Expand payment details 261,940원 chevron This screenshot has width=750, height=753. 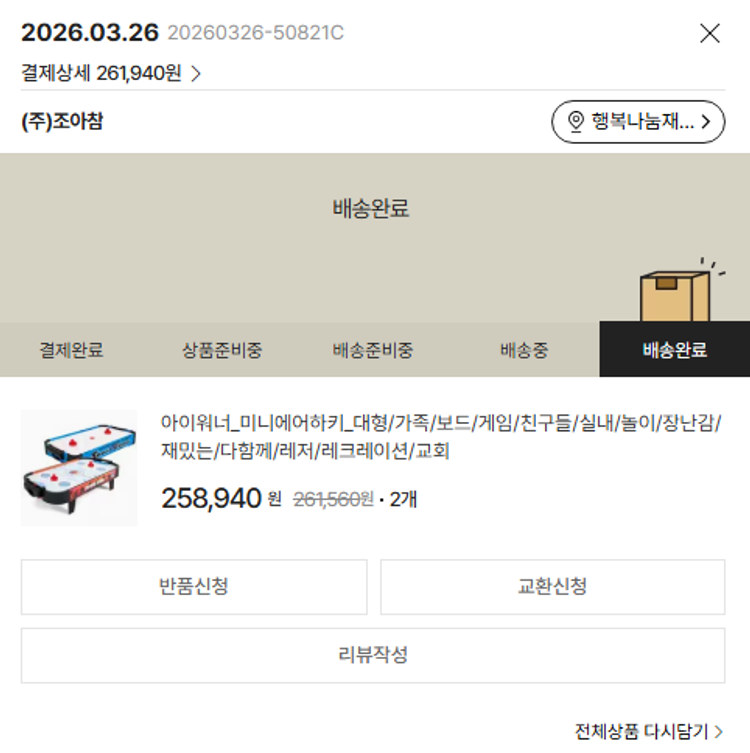coord(196,73)
